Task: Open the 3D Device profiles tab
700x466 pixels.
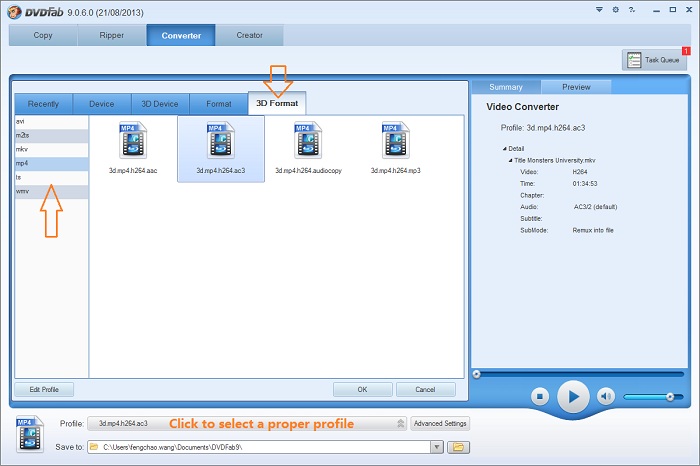Action: tap(160, 104)
